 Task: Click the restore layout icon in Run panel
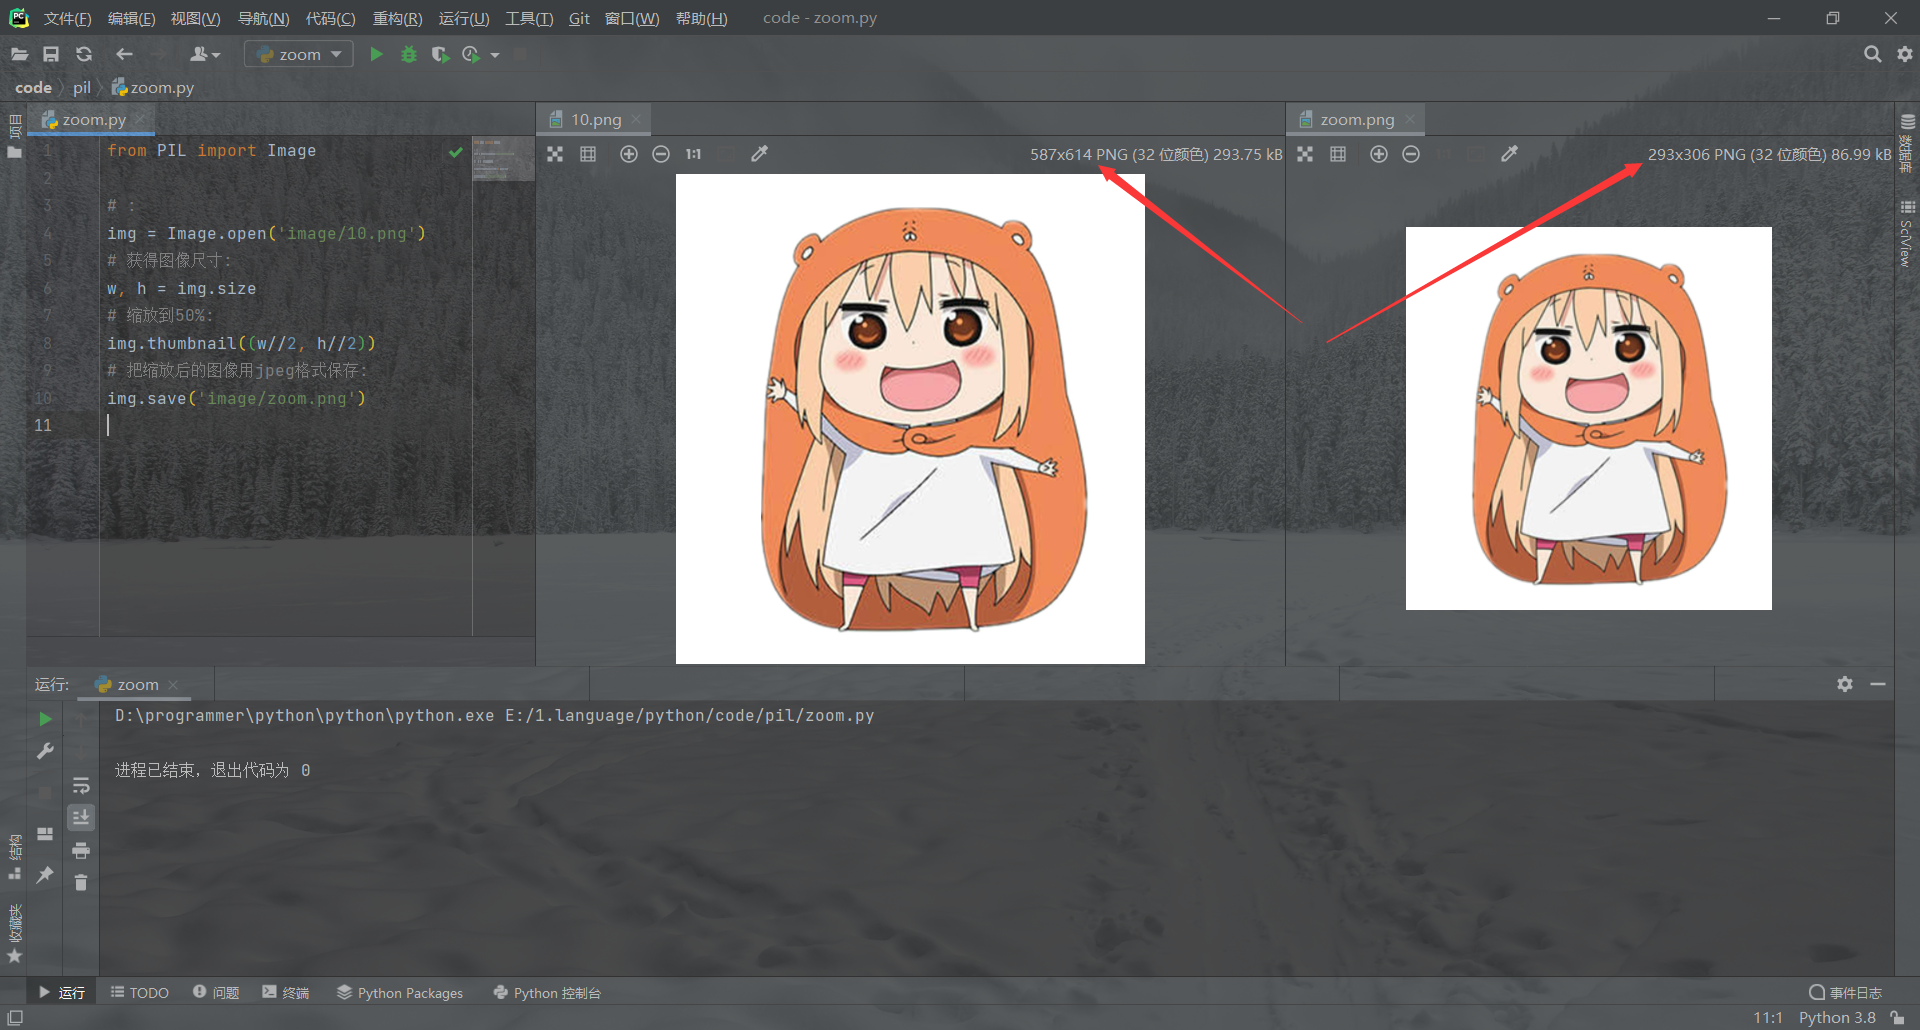tap(45, 834)
